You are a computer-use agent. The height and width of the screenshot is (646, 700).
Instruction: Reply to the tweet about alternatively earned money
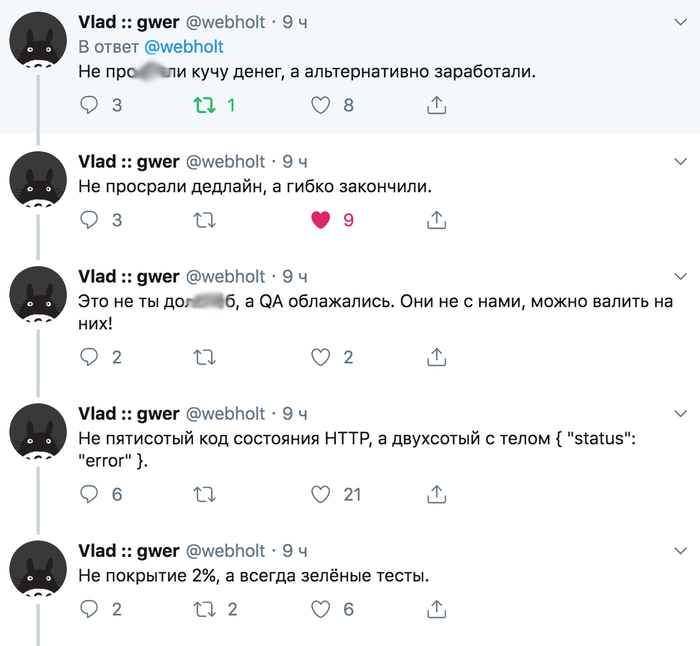tap(89, 104)
